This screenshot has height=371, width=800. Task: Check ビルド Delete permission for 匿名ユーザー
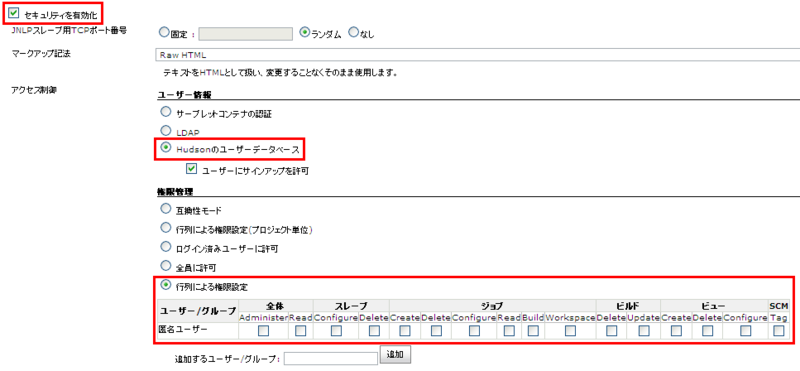611,331
